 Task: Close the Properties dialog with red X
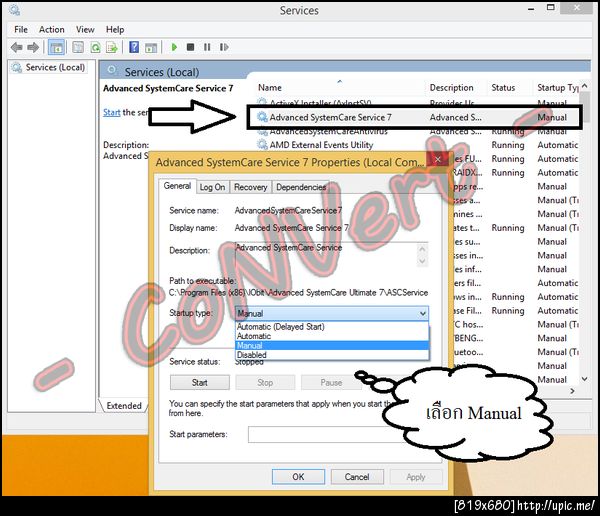click(438, 159)
